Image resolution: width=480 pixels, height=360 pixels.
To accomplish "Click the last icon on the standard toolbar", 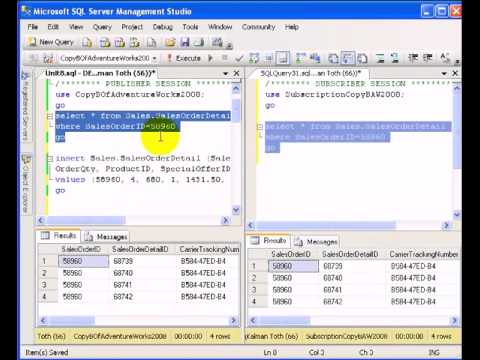I will [x=217, y=42].
